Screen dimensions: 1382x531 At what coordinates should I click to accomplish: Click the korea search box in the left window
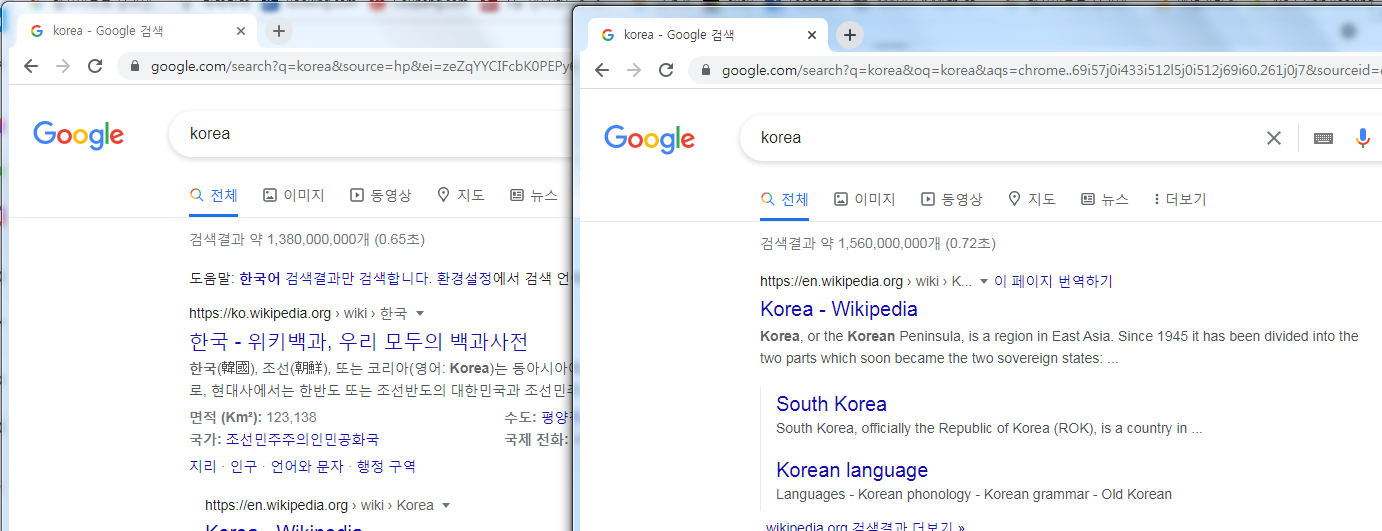click(x=370, y=134)
